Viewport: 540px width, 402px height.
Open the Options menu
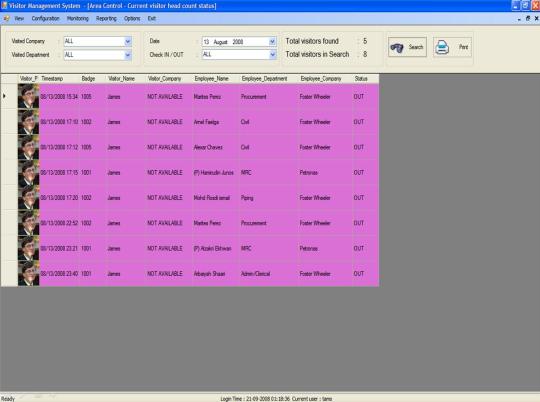tap(132, 18)
